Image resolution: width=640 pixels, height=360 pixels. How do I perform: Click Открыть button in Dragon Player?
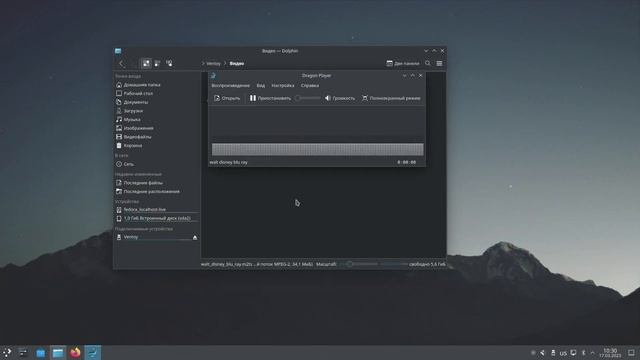tap(227, 98)
